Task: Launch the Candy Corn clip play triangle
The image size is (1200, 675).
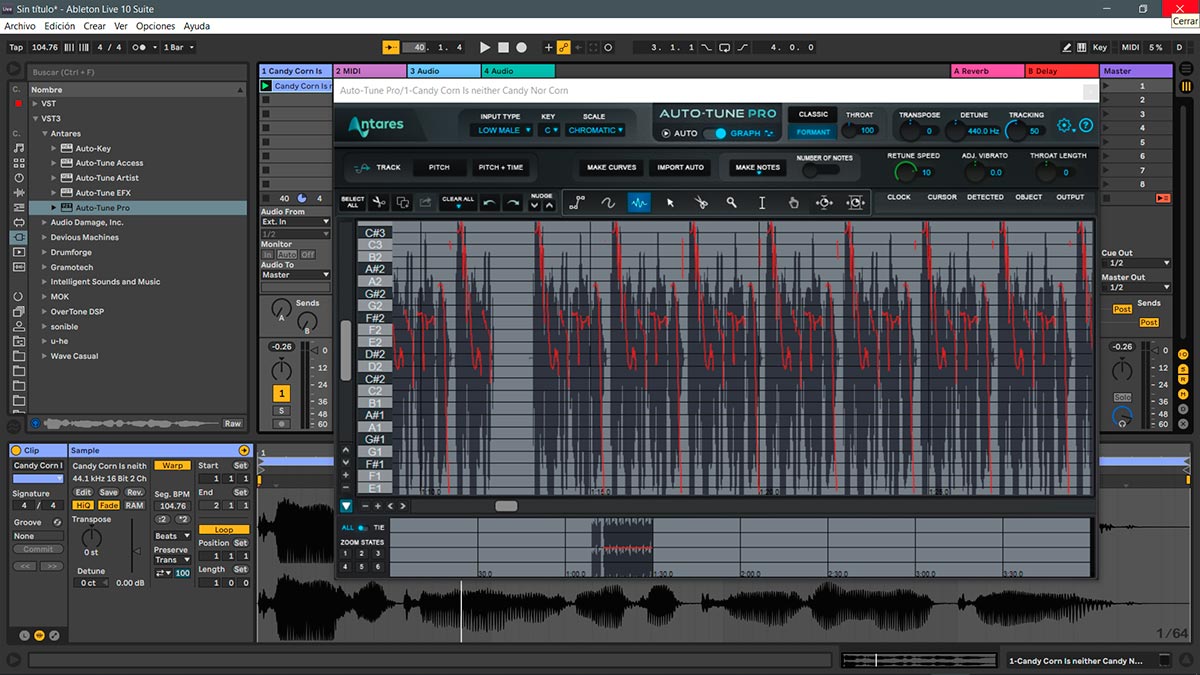Action: pyautogui.click(x=266, y=86)
